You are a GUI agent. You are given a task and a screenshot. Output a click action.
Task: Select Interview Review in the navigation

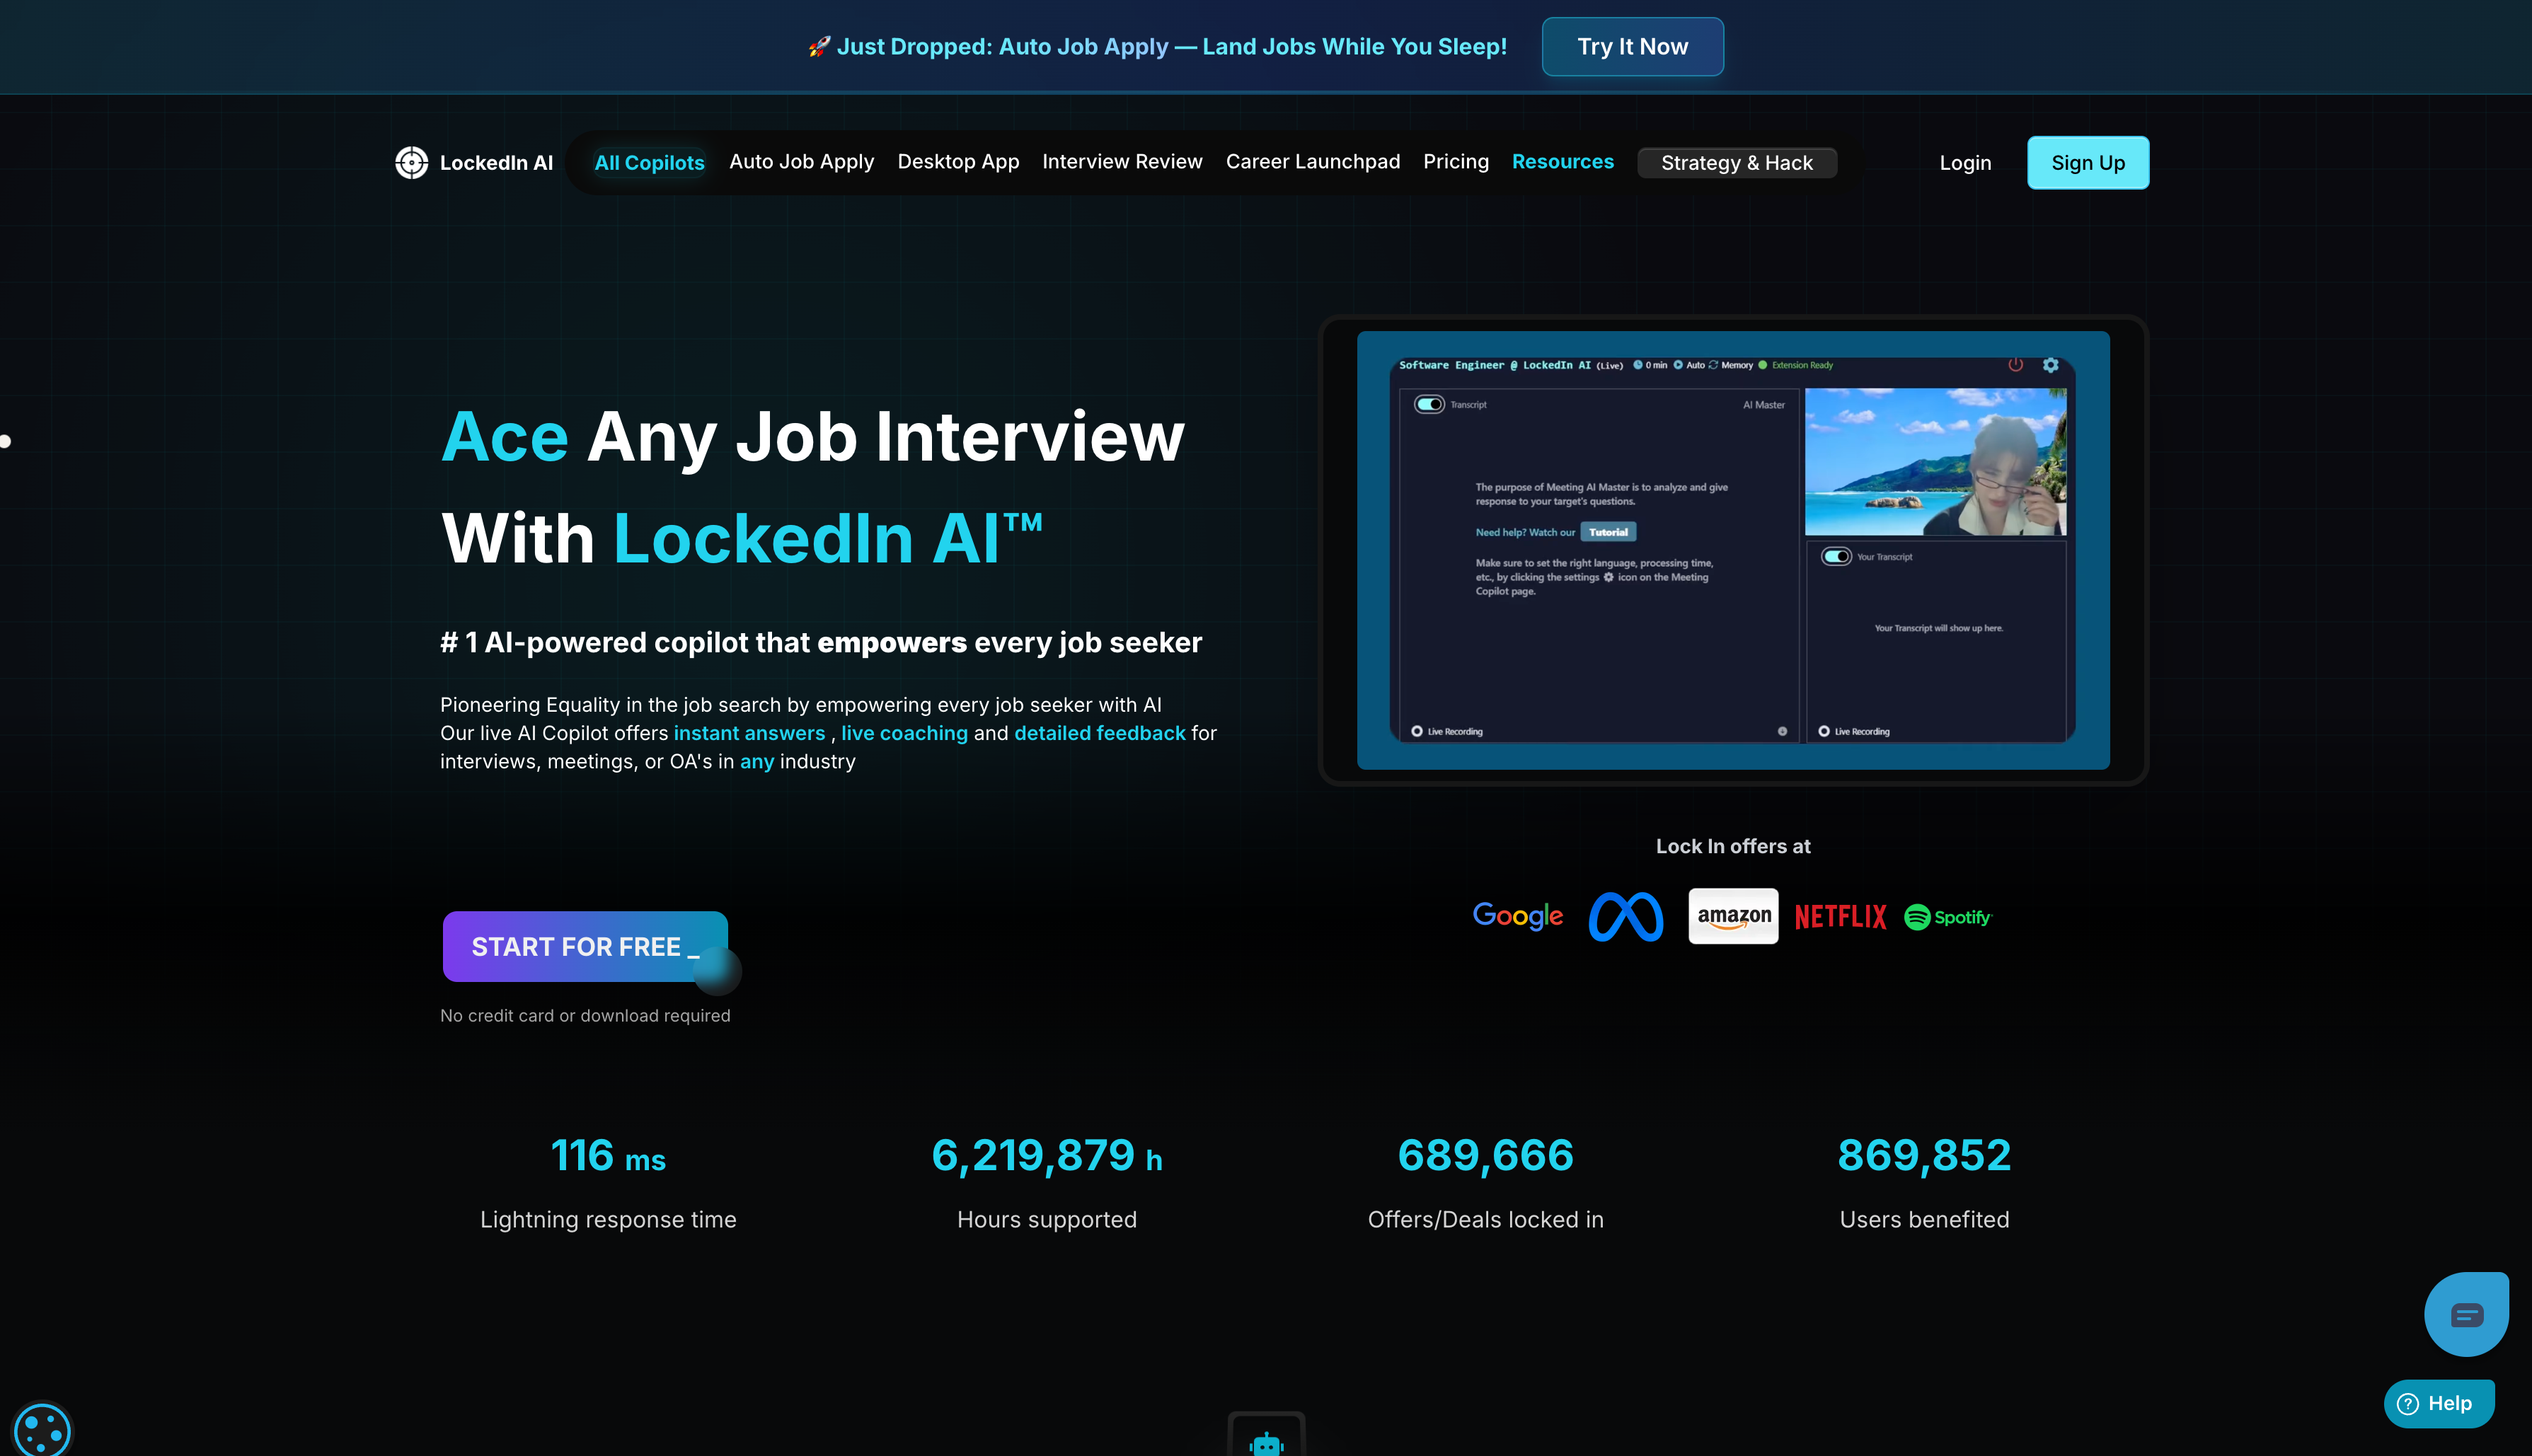tap(1122, 162)
